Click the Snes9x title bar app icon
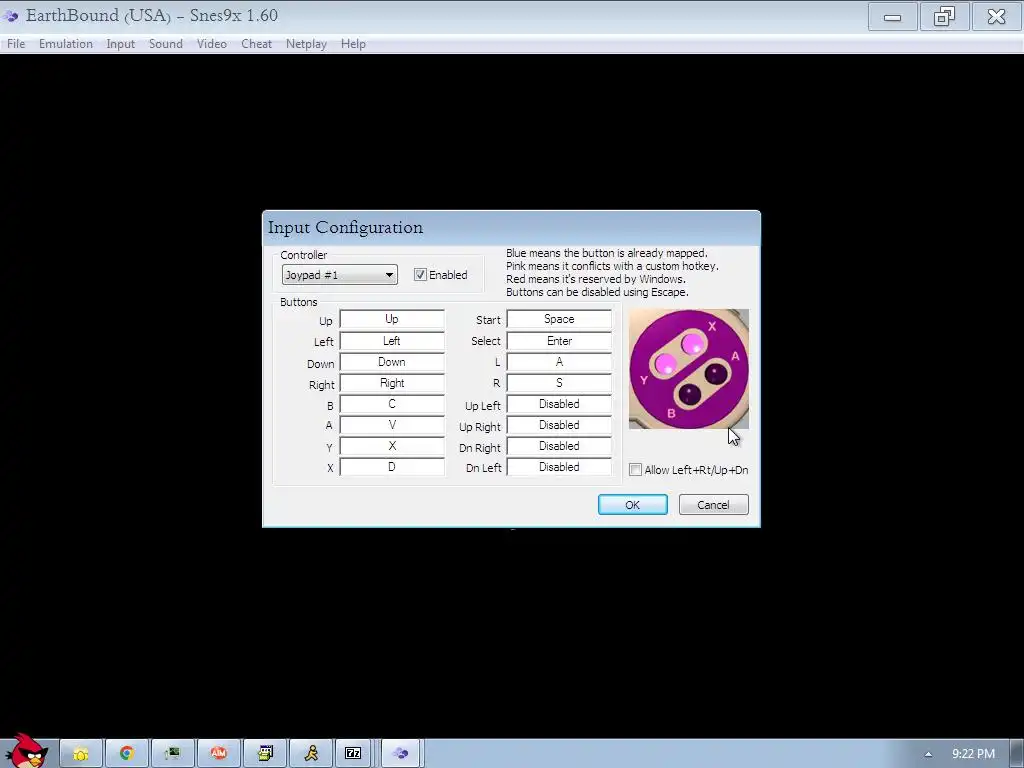 coord(11,15)
